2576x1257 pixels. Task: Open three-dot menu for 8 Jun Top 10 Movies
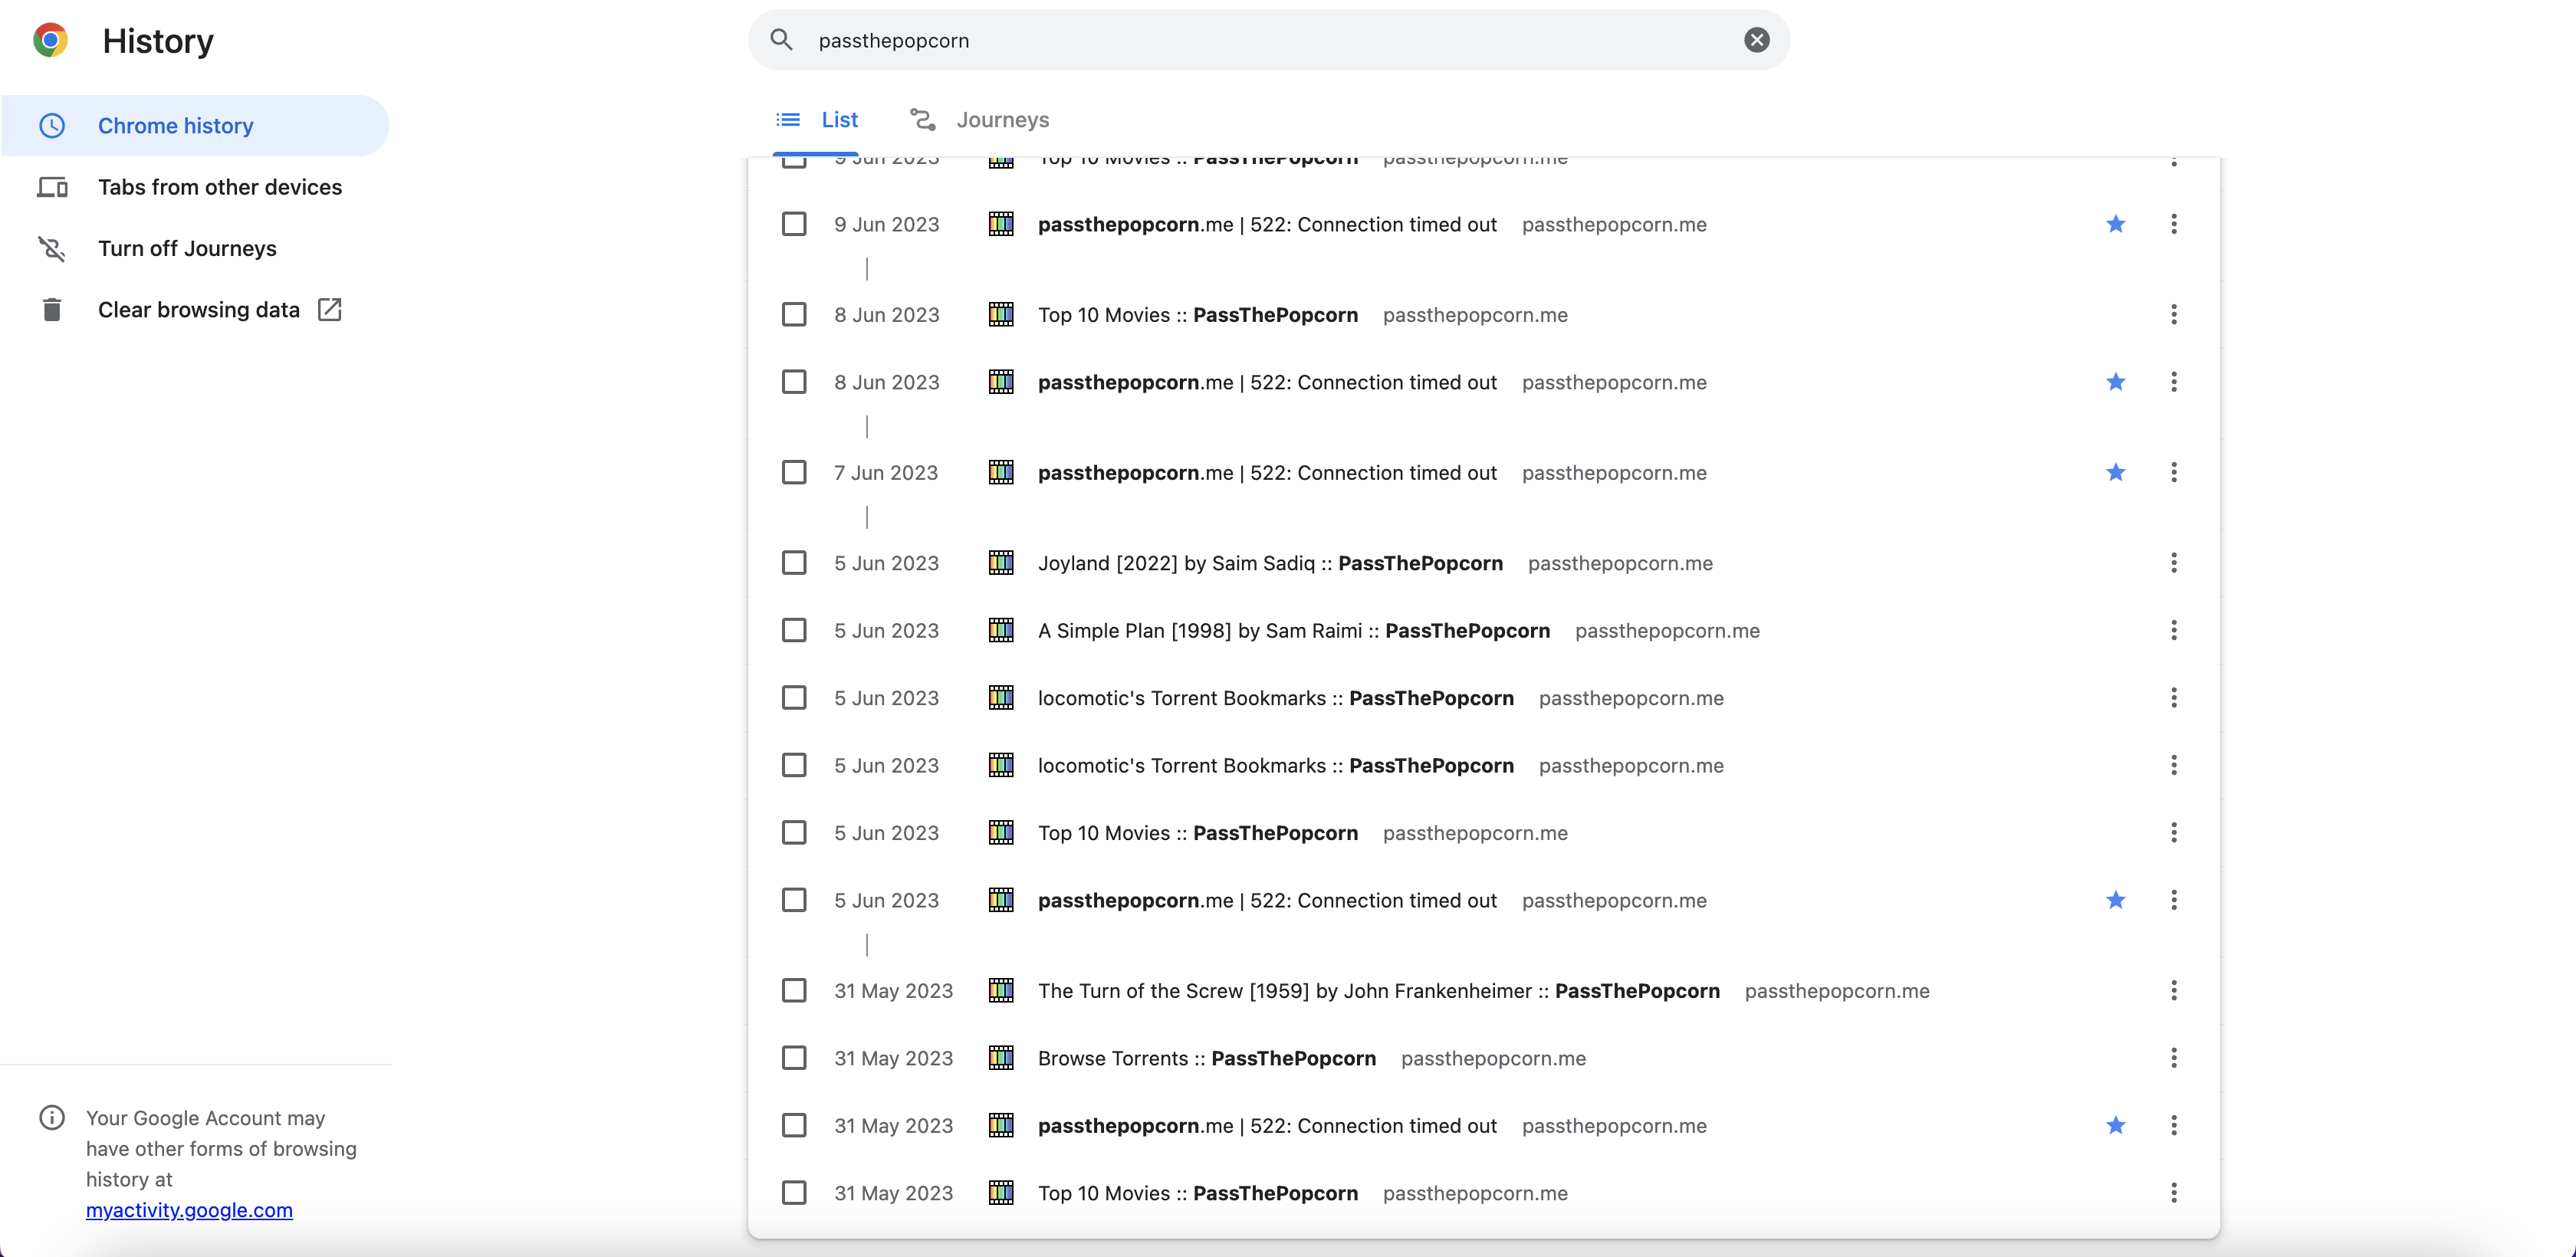click(x=2173, y=315)
